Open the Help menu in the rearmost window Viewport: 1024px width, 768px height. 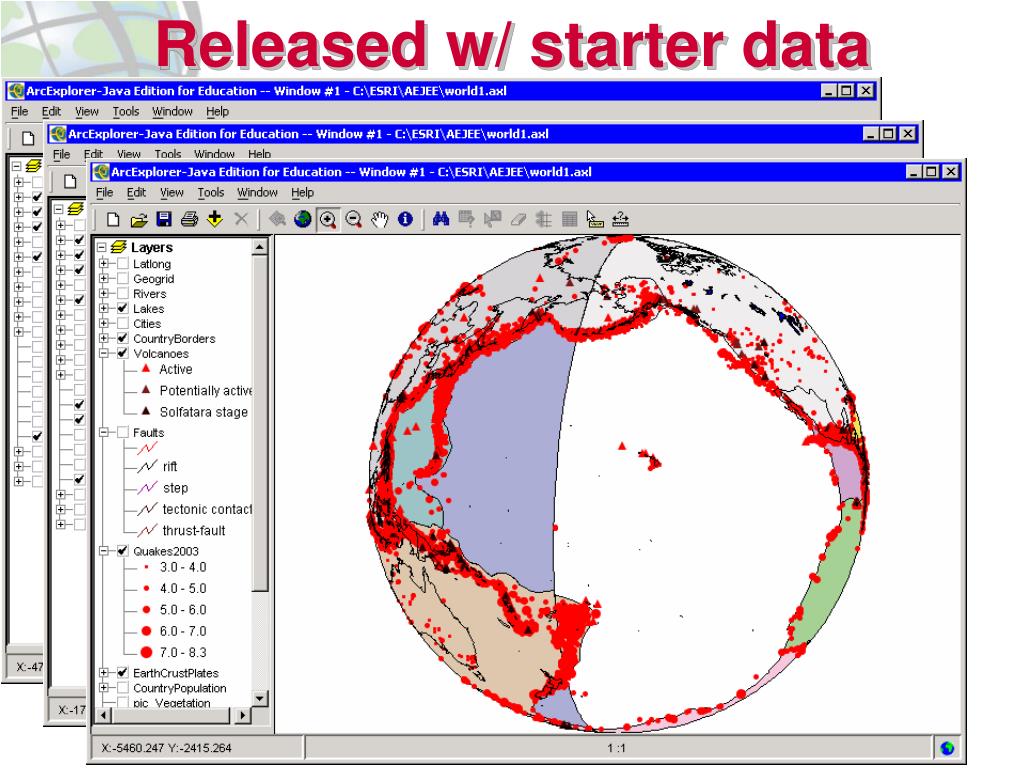(x=217, y=112)
